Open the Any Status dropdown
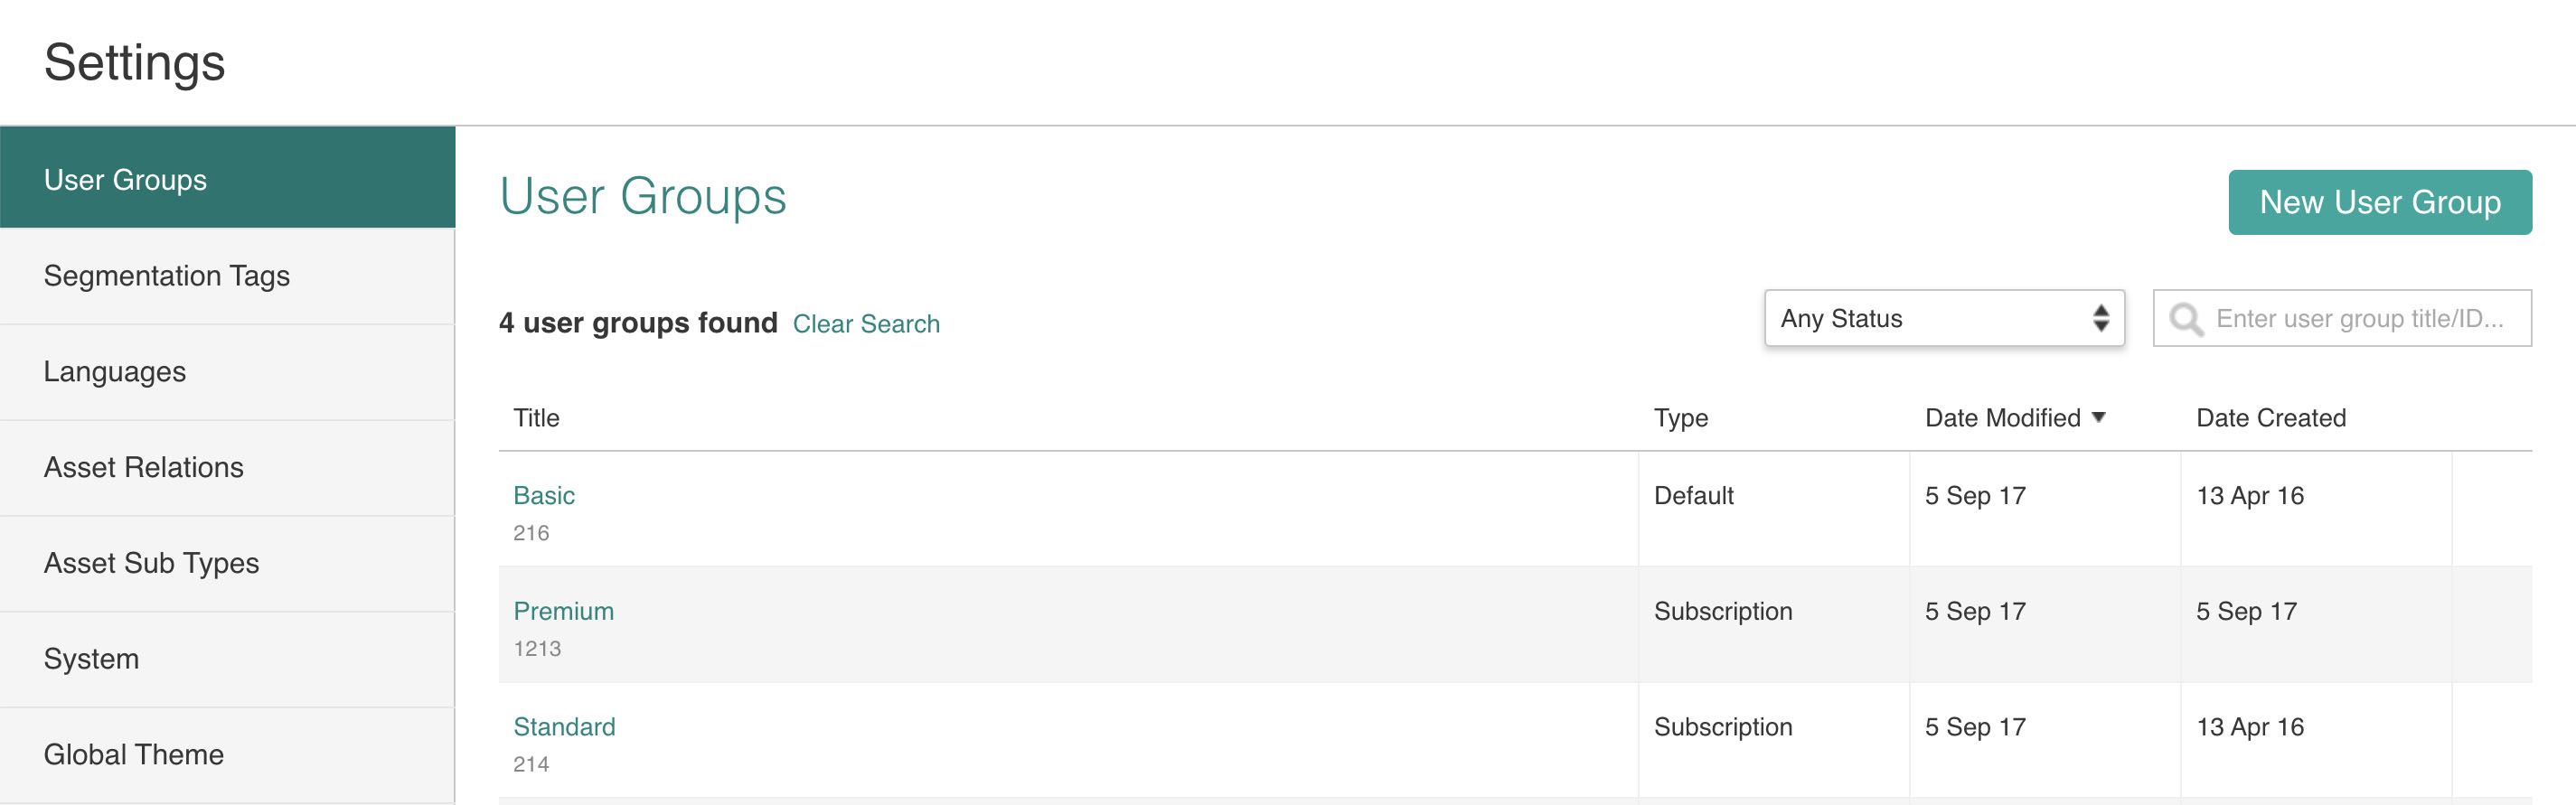The image size is (2576, 805). click(x=1944, y=319)
